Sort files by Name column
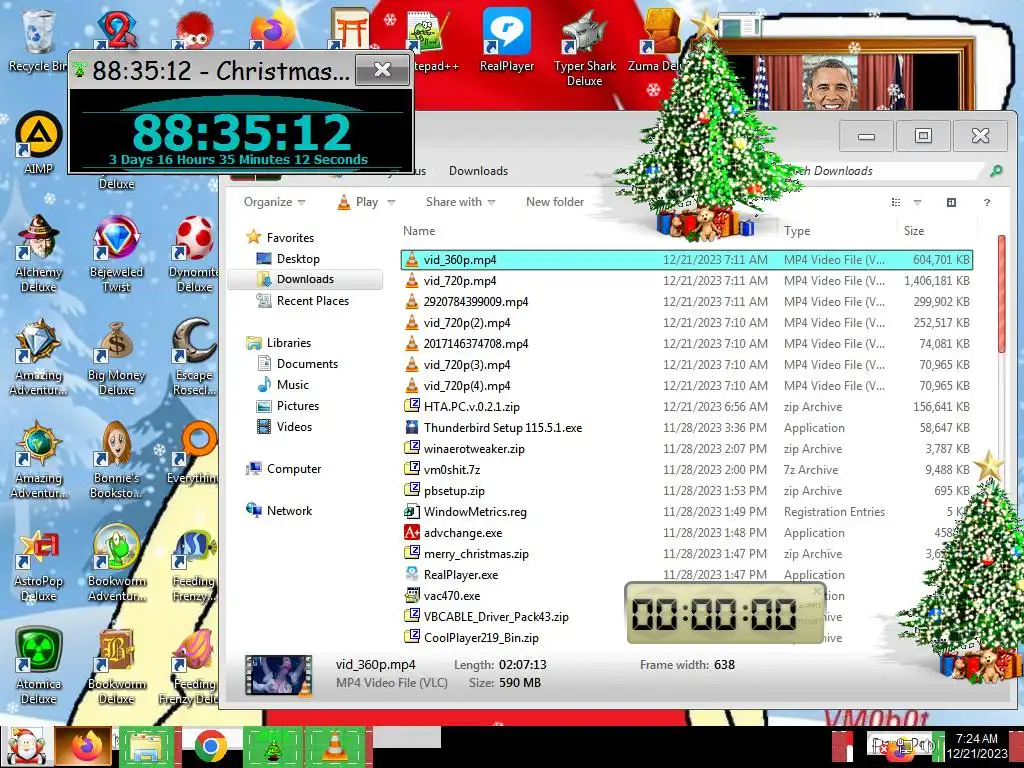Screen dimensions: 1024x768 pos(419,231)
